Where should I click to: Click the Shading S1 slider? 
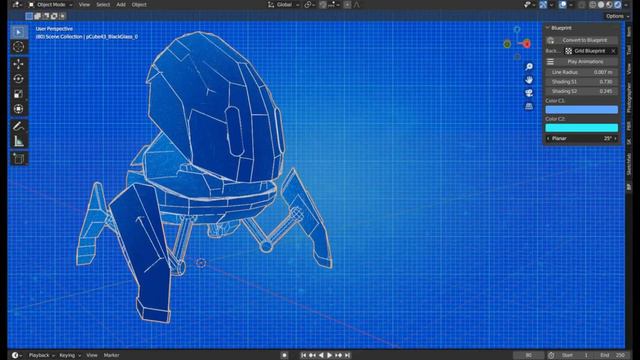click(x=582, y=82)
